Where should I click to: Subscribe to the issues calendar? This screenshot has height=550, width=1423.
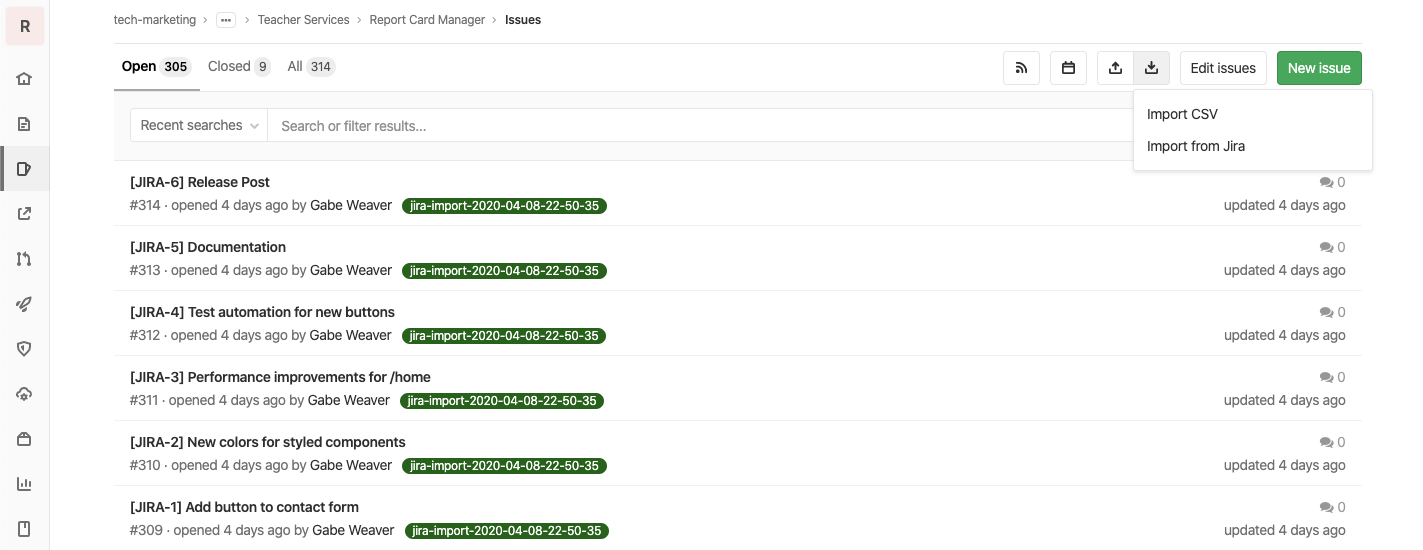pyautogui.click(x=1068, y=68)
